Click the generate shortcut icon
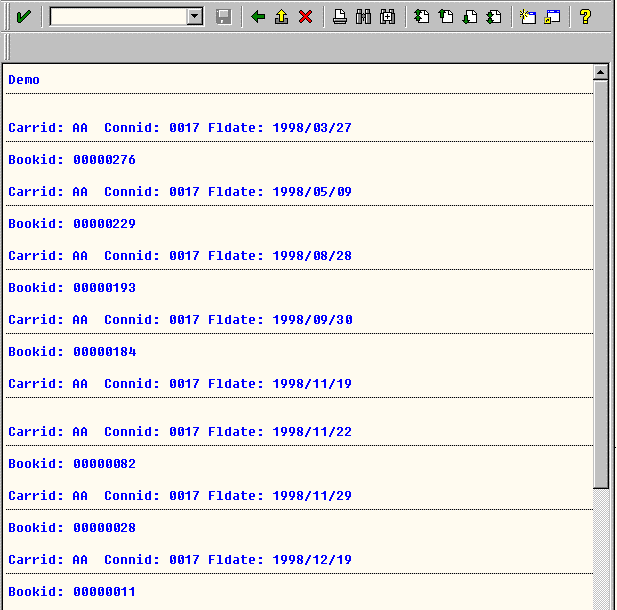The image size is (617, 610). pyautogui.click(x=552, y=17)
